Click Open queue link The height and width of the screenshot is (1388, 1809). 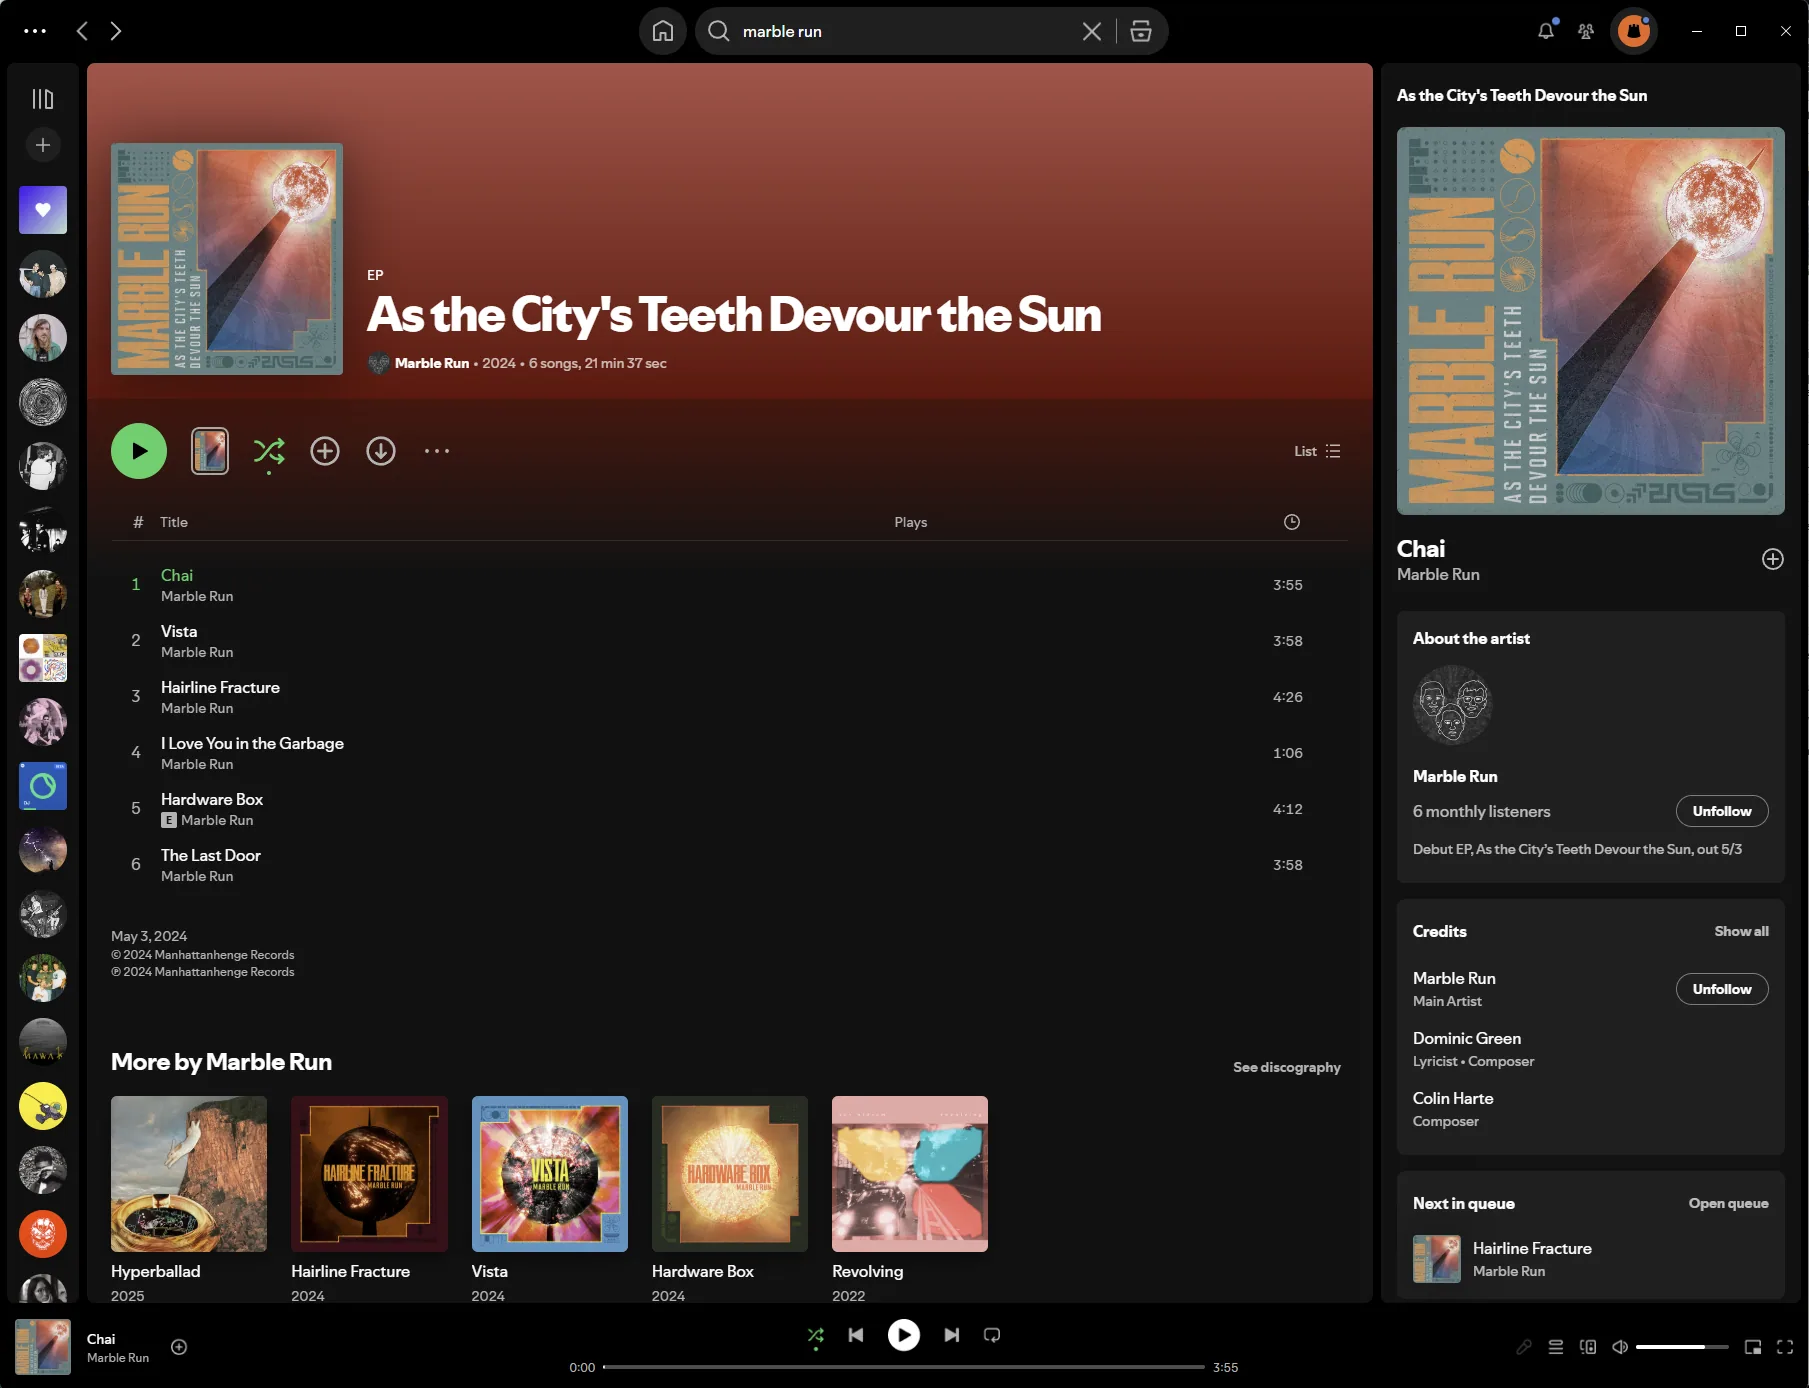tap(1728, 1203)
